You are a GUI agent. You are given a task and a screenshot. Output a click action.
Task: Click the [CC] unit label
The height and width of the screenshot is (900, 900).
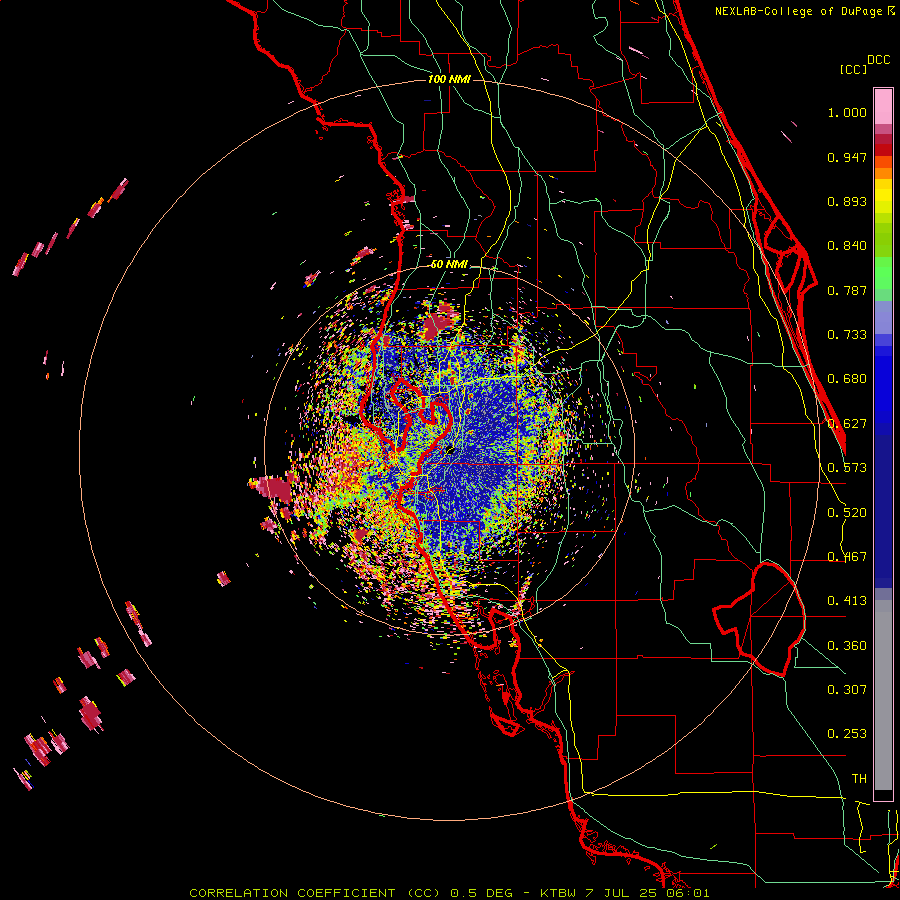[x=853, y=69]
